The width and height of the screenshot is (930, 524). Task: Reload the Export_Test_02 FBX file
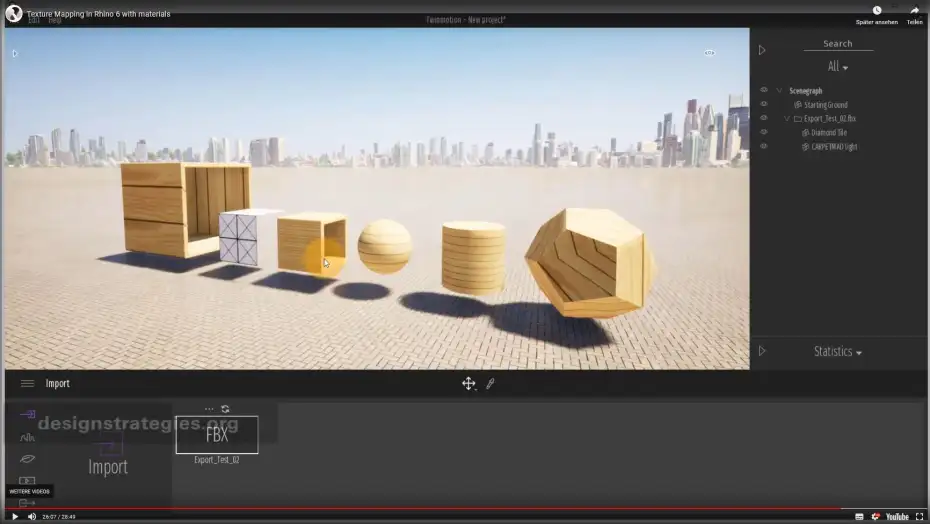(x=225, y=409)
